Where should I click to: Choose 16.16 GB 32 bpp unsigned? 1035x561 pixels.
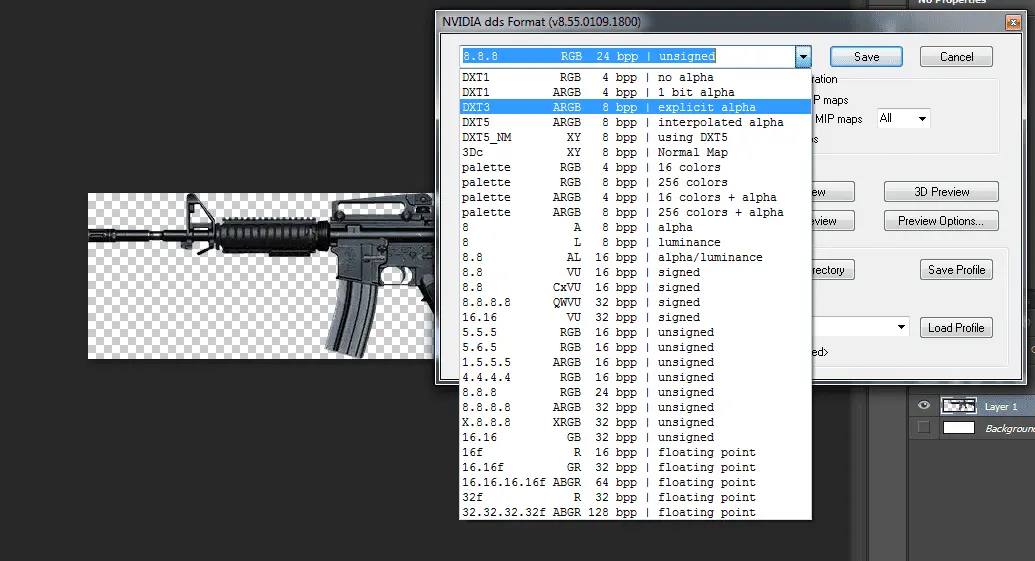pos(635,438)
